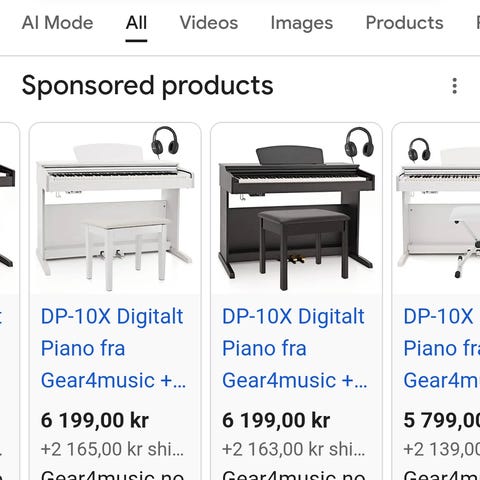Click the white piano with X-stool image
This screenshot has height=480, width=480.
[437, 209]
